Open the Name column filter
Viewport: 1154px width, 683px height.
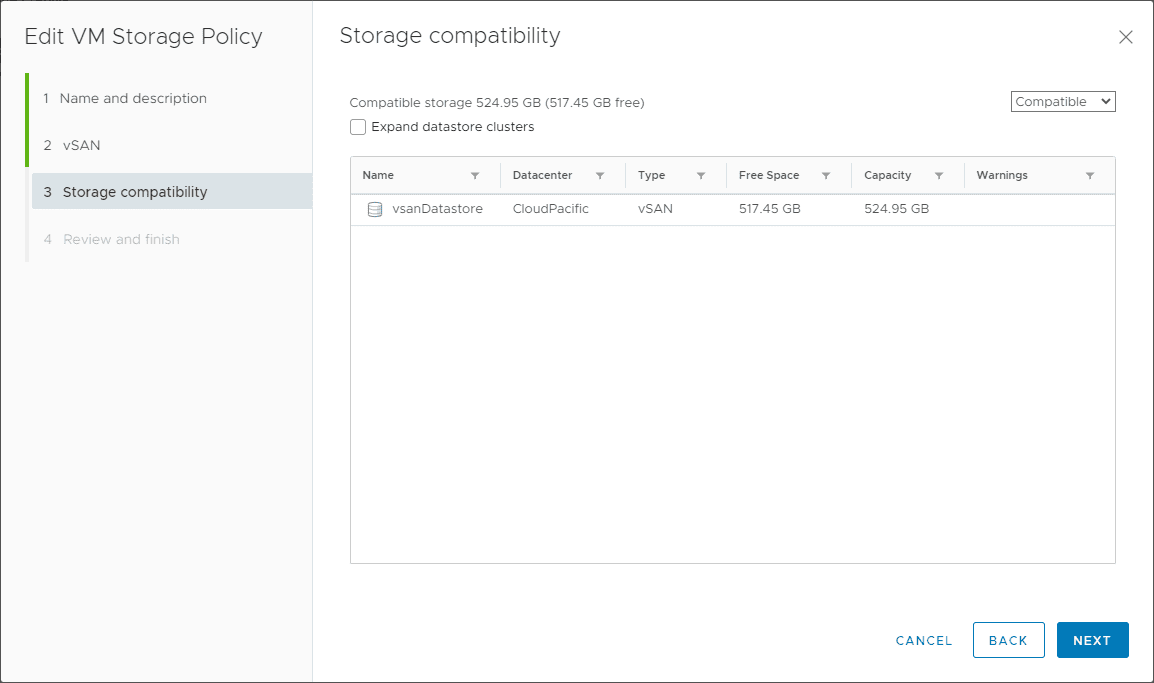tap(473, 174)
